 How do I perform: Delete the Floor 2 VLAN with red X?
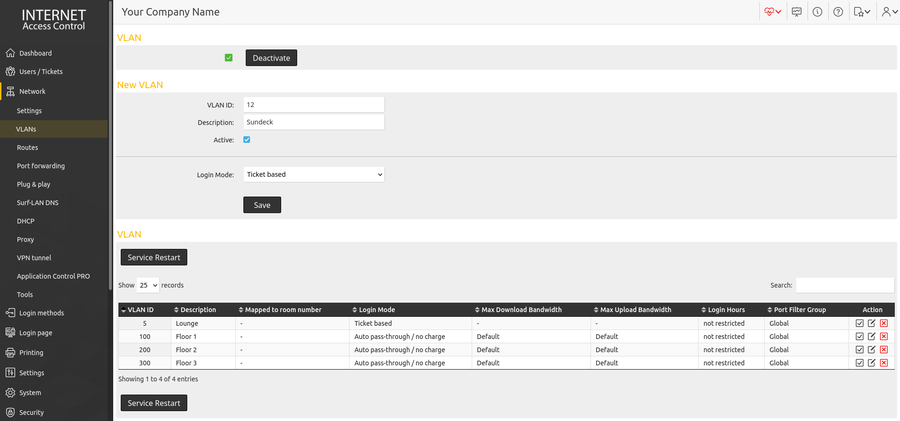(884, 350)
